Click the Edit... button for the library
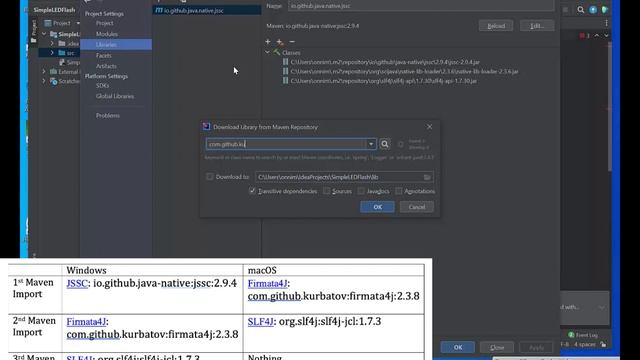 click(x=537, y=26)
